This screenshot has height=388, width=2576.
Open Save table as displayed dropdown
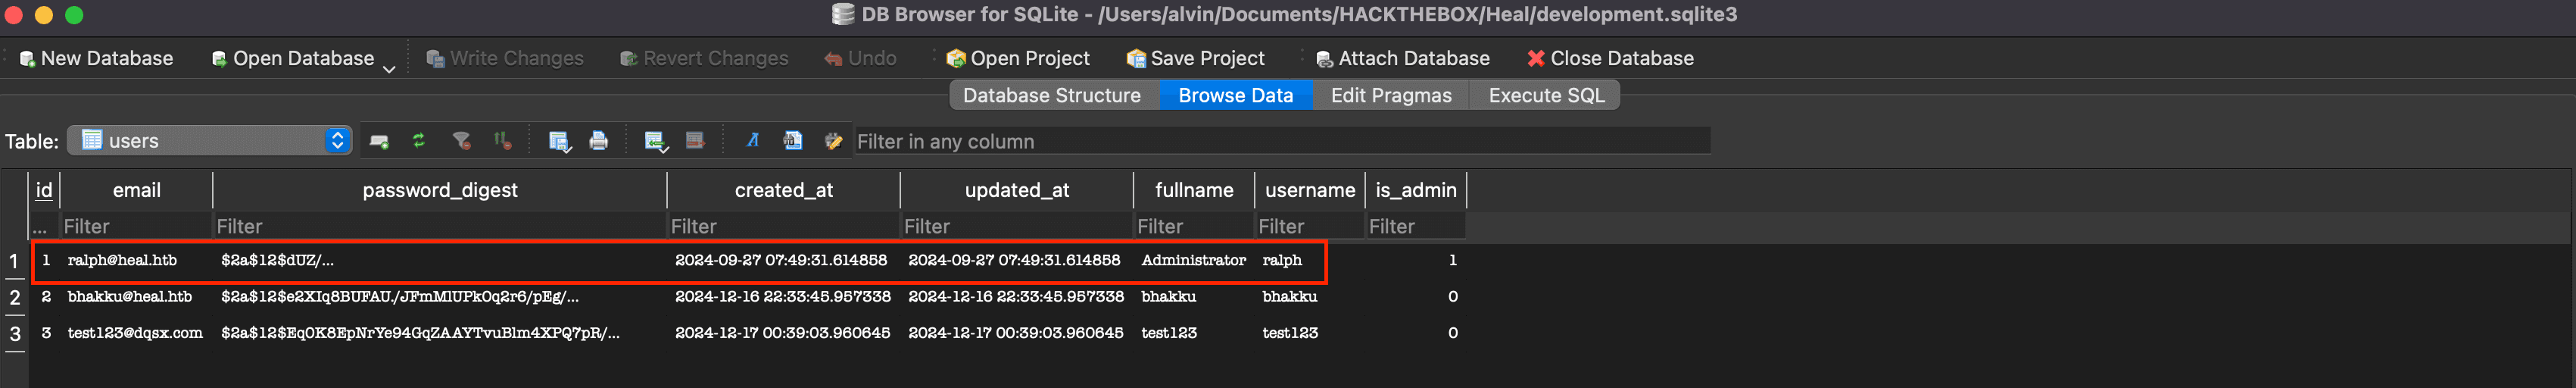pos(559,141)
